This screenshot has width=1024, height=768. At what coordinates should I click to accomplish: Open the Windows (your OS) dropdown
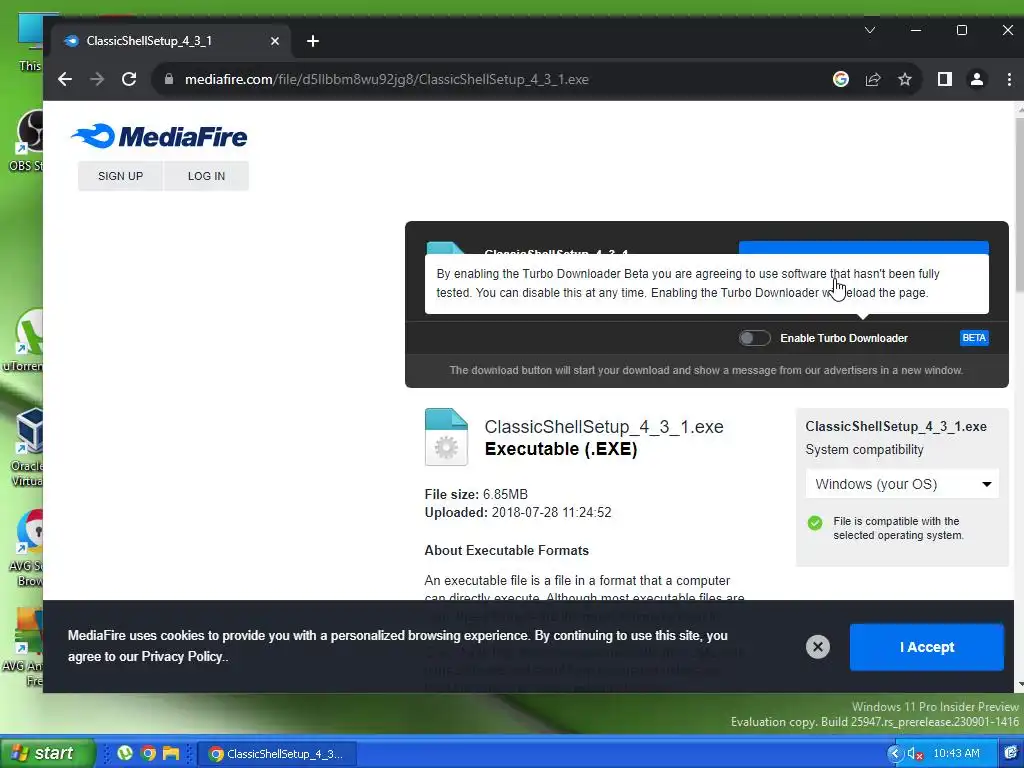pos(902,484)
